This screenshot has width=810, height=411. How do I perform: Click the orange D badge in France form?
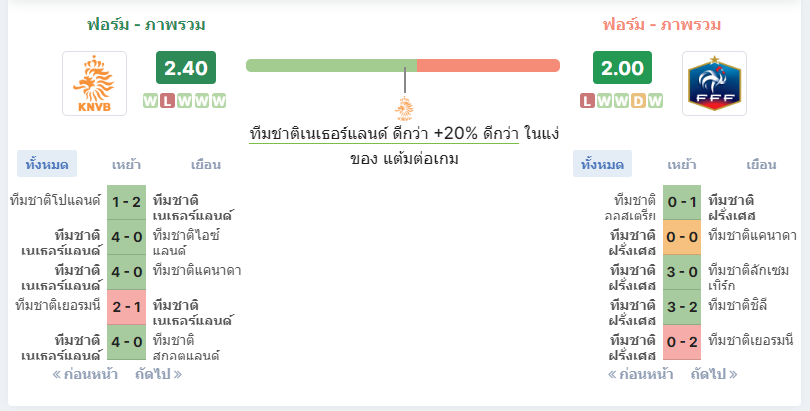point(638,101)
